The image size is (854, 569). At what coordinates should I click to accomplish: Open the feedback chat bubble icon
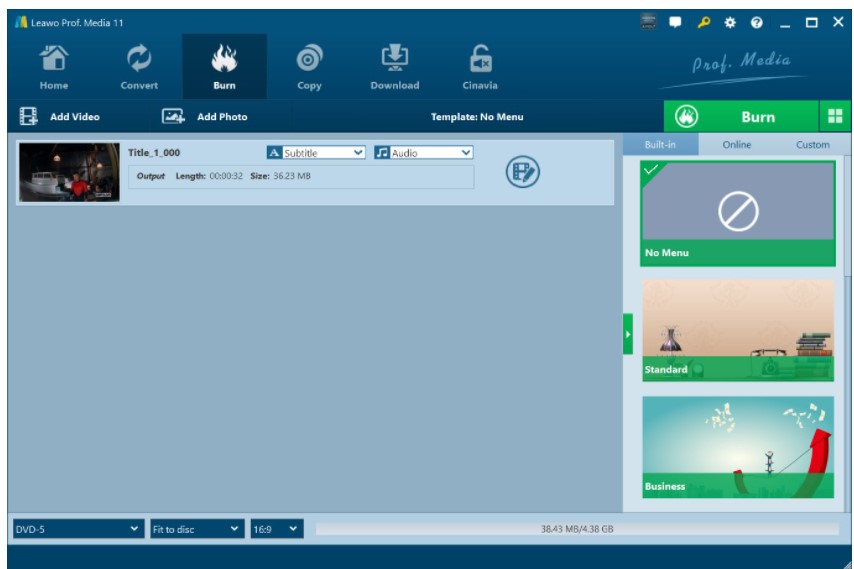(x=675, y=22)
